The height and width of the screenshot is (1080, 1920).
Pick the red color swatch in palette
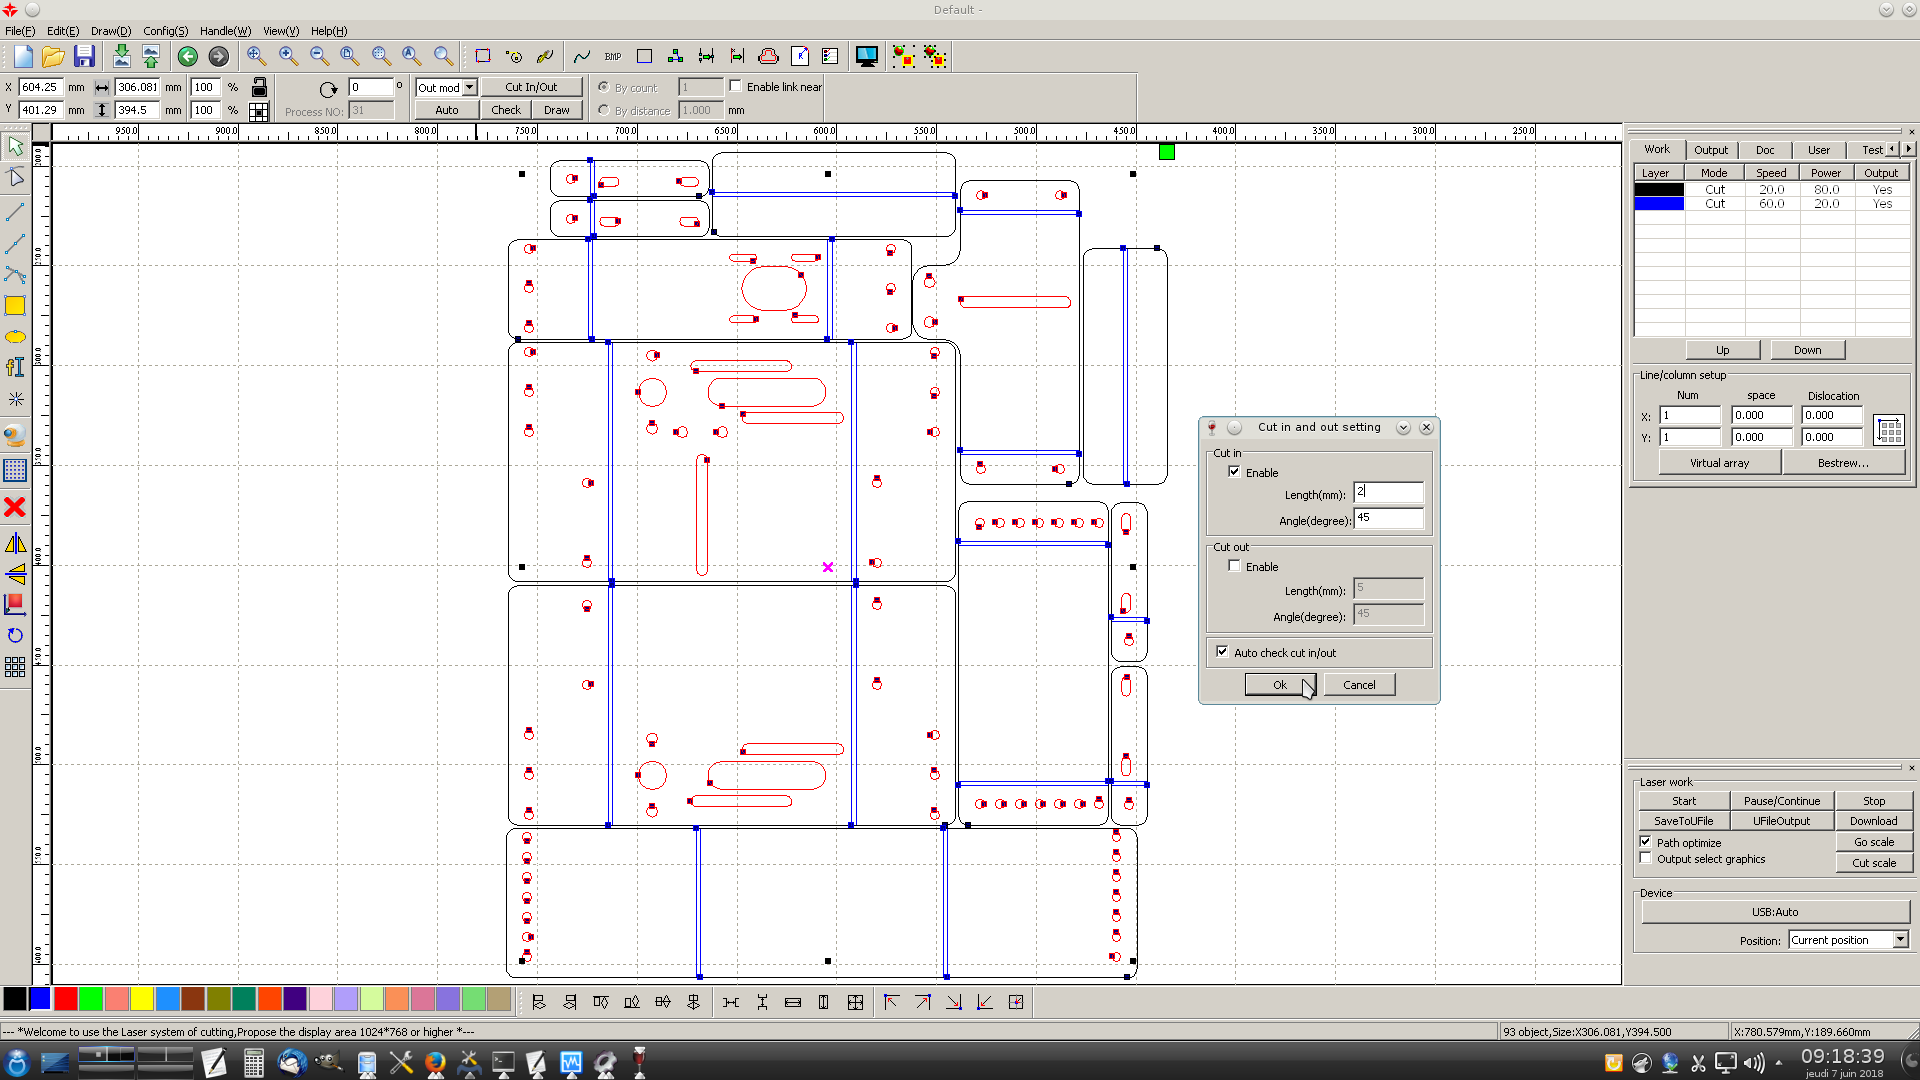click(x=66, y=998)
